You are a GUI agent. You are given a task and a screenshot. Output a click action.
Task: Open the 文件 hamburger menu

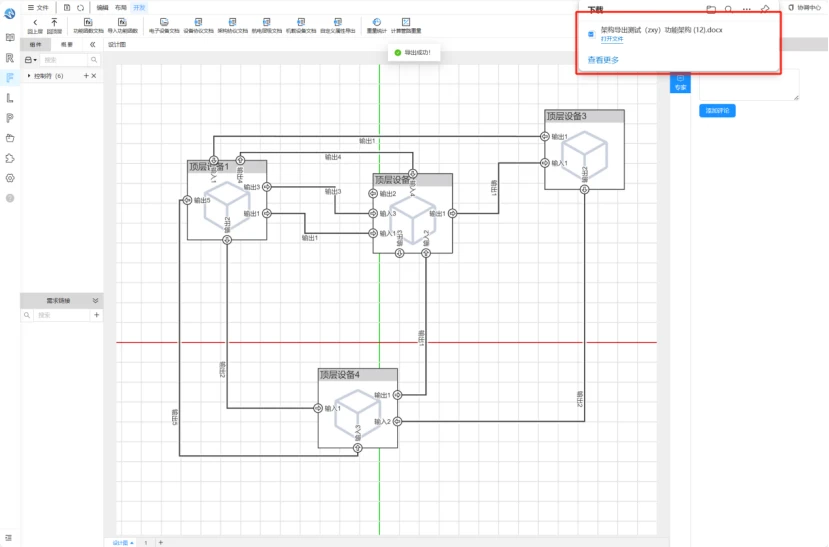tap(38, 7)
